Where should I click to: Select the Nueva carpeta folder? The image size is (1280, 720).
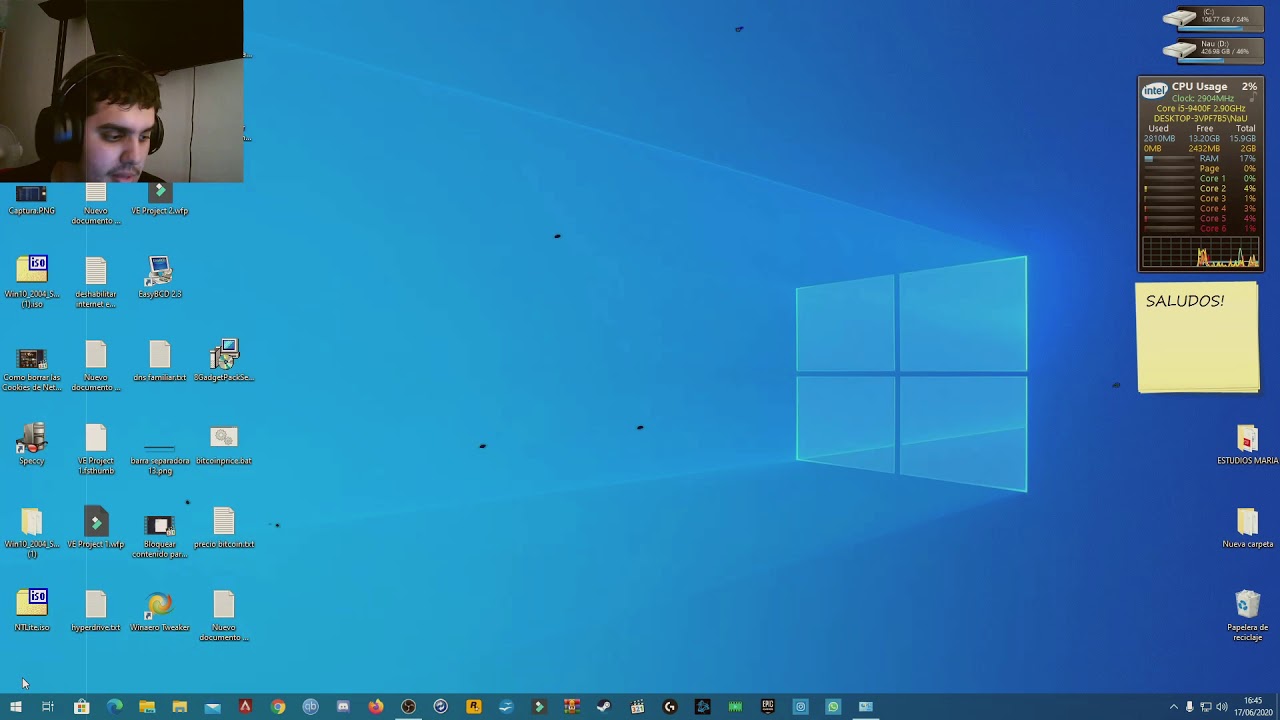1247,529
